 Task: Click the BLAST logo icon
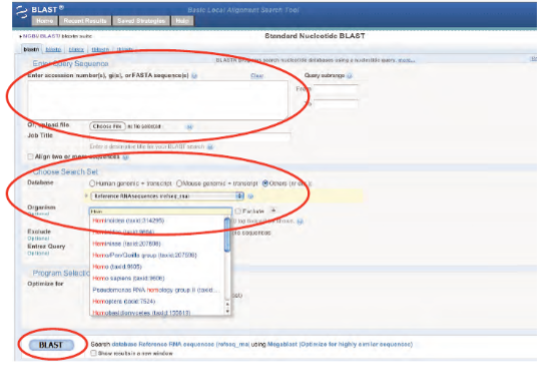21,12
